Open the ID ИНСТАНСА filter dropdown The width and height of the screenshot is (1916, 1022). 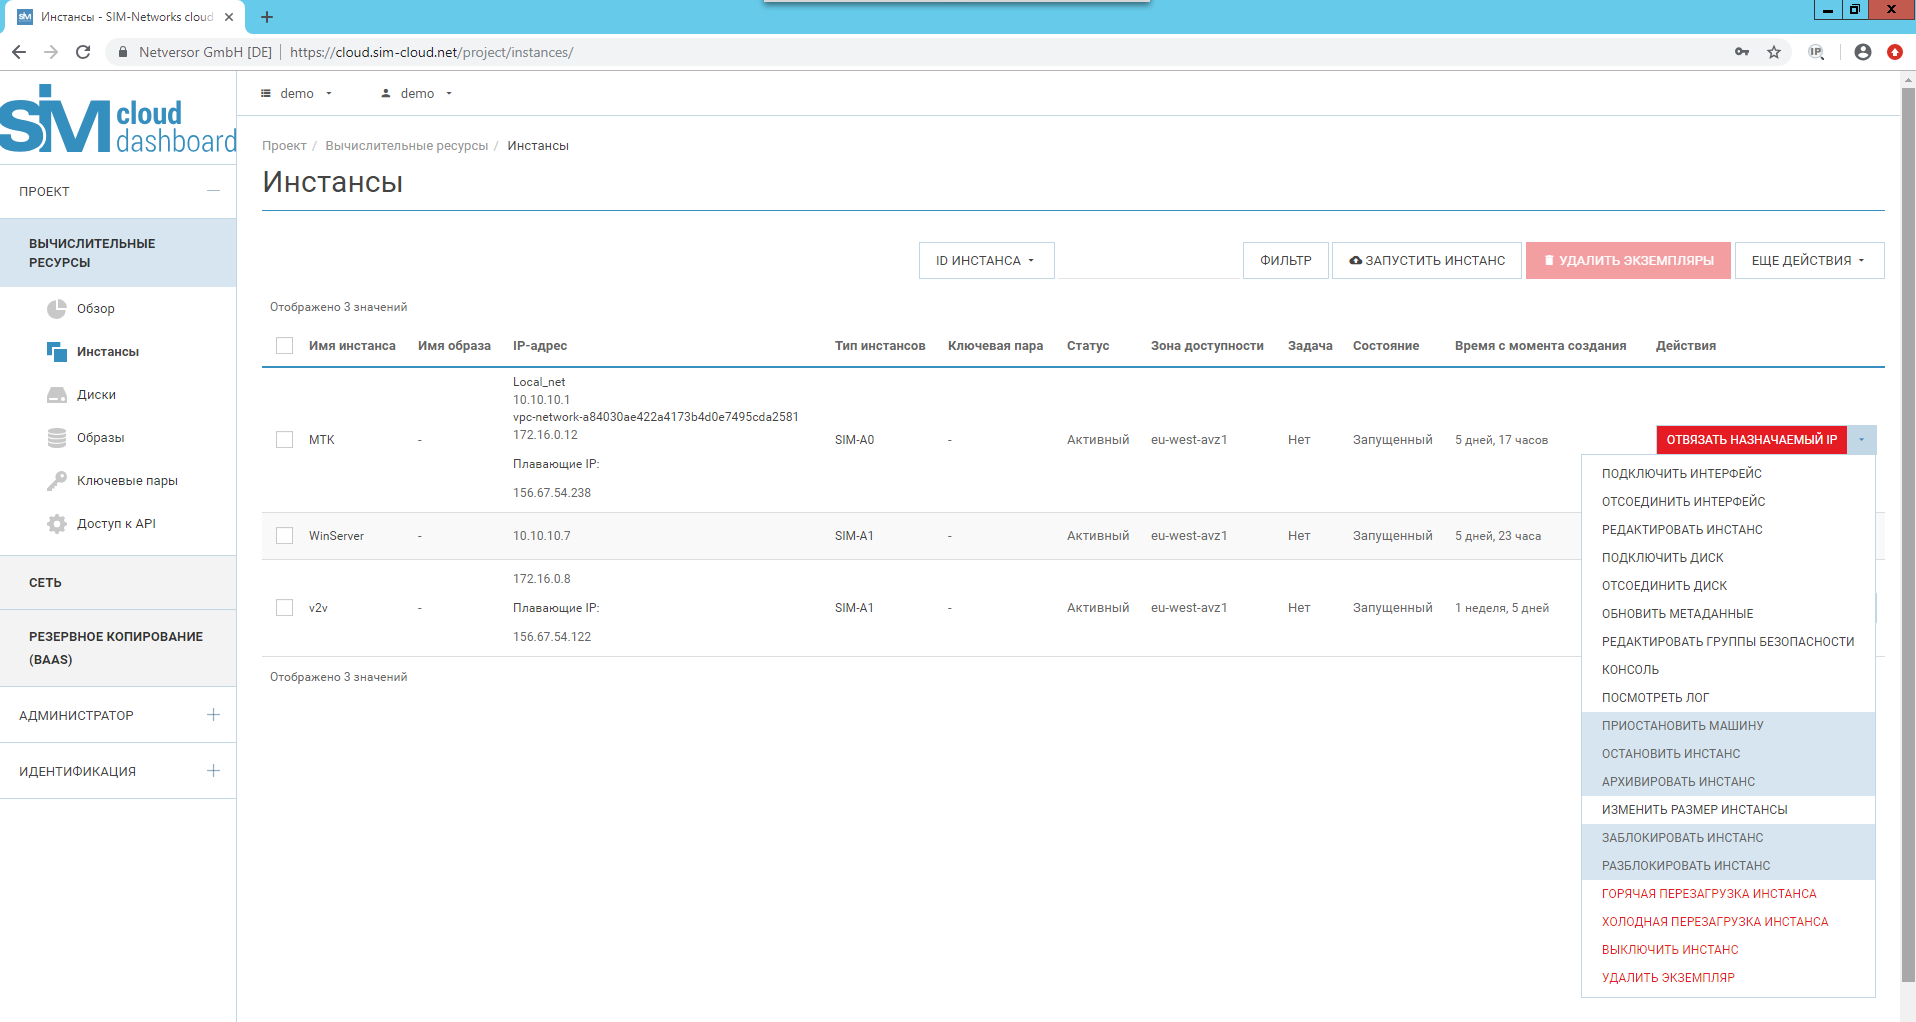click(987, 260)
